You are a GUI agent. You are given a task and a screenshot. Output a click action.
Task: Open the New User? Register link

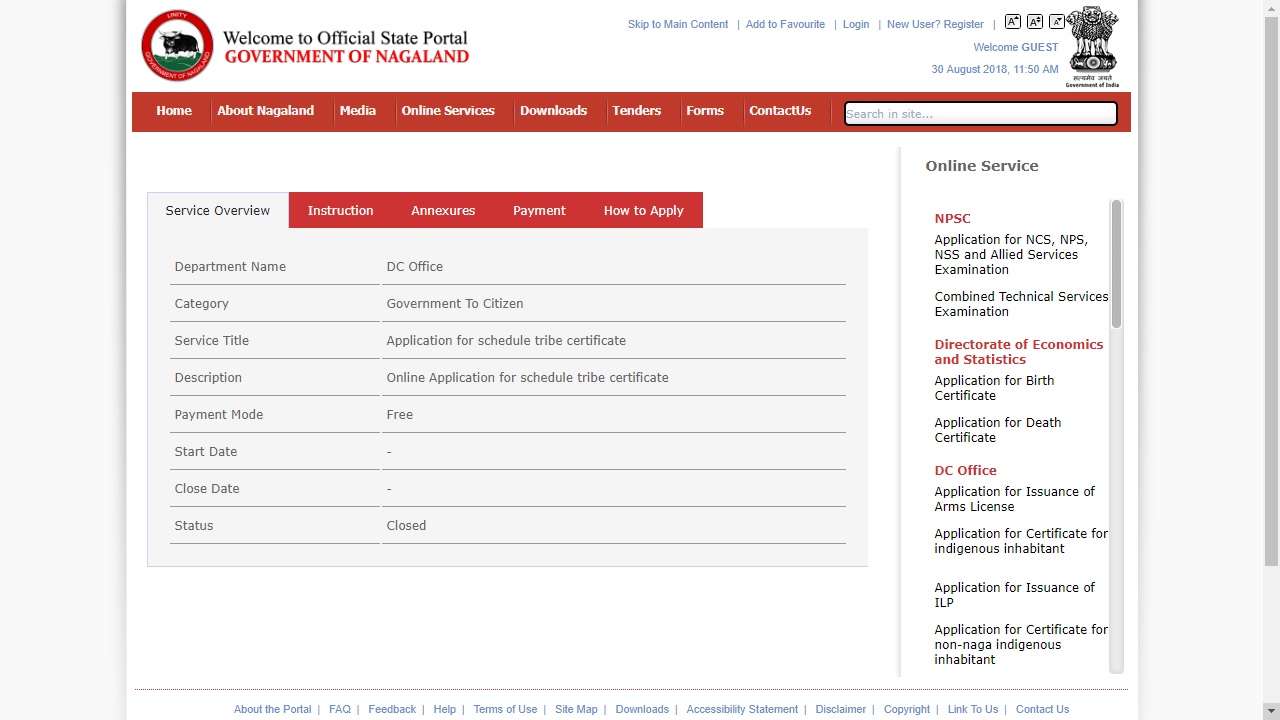935,24
